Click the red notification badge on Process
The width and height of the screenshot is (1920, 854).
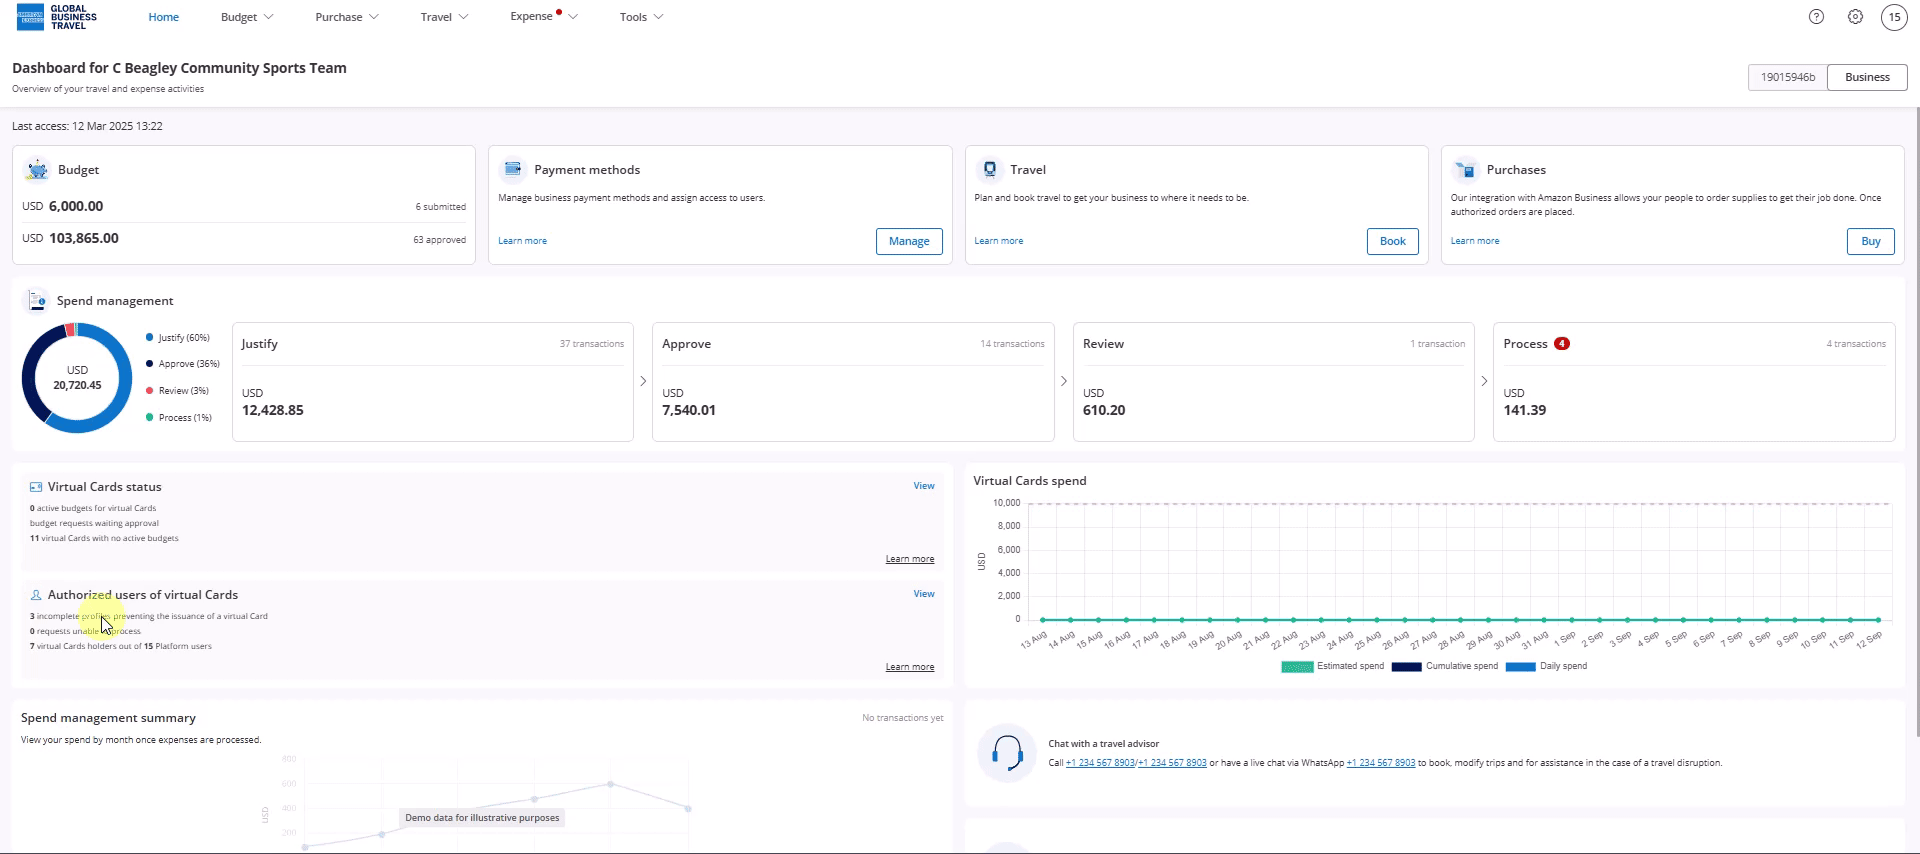(1562, 343)
